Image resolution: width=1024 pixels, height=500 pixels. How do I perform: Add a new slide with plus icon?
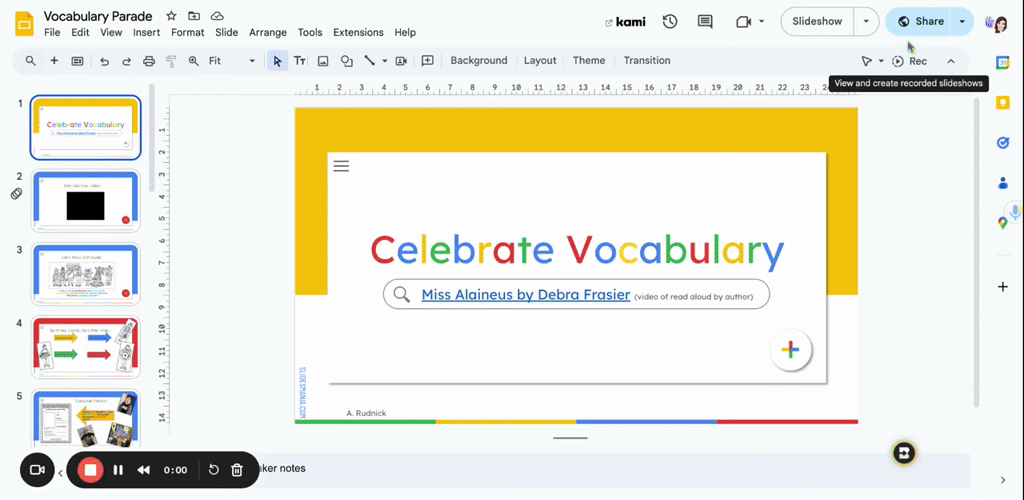coord(54,61)
